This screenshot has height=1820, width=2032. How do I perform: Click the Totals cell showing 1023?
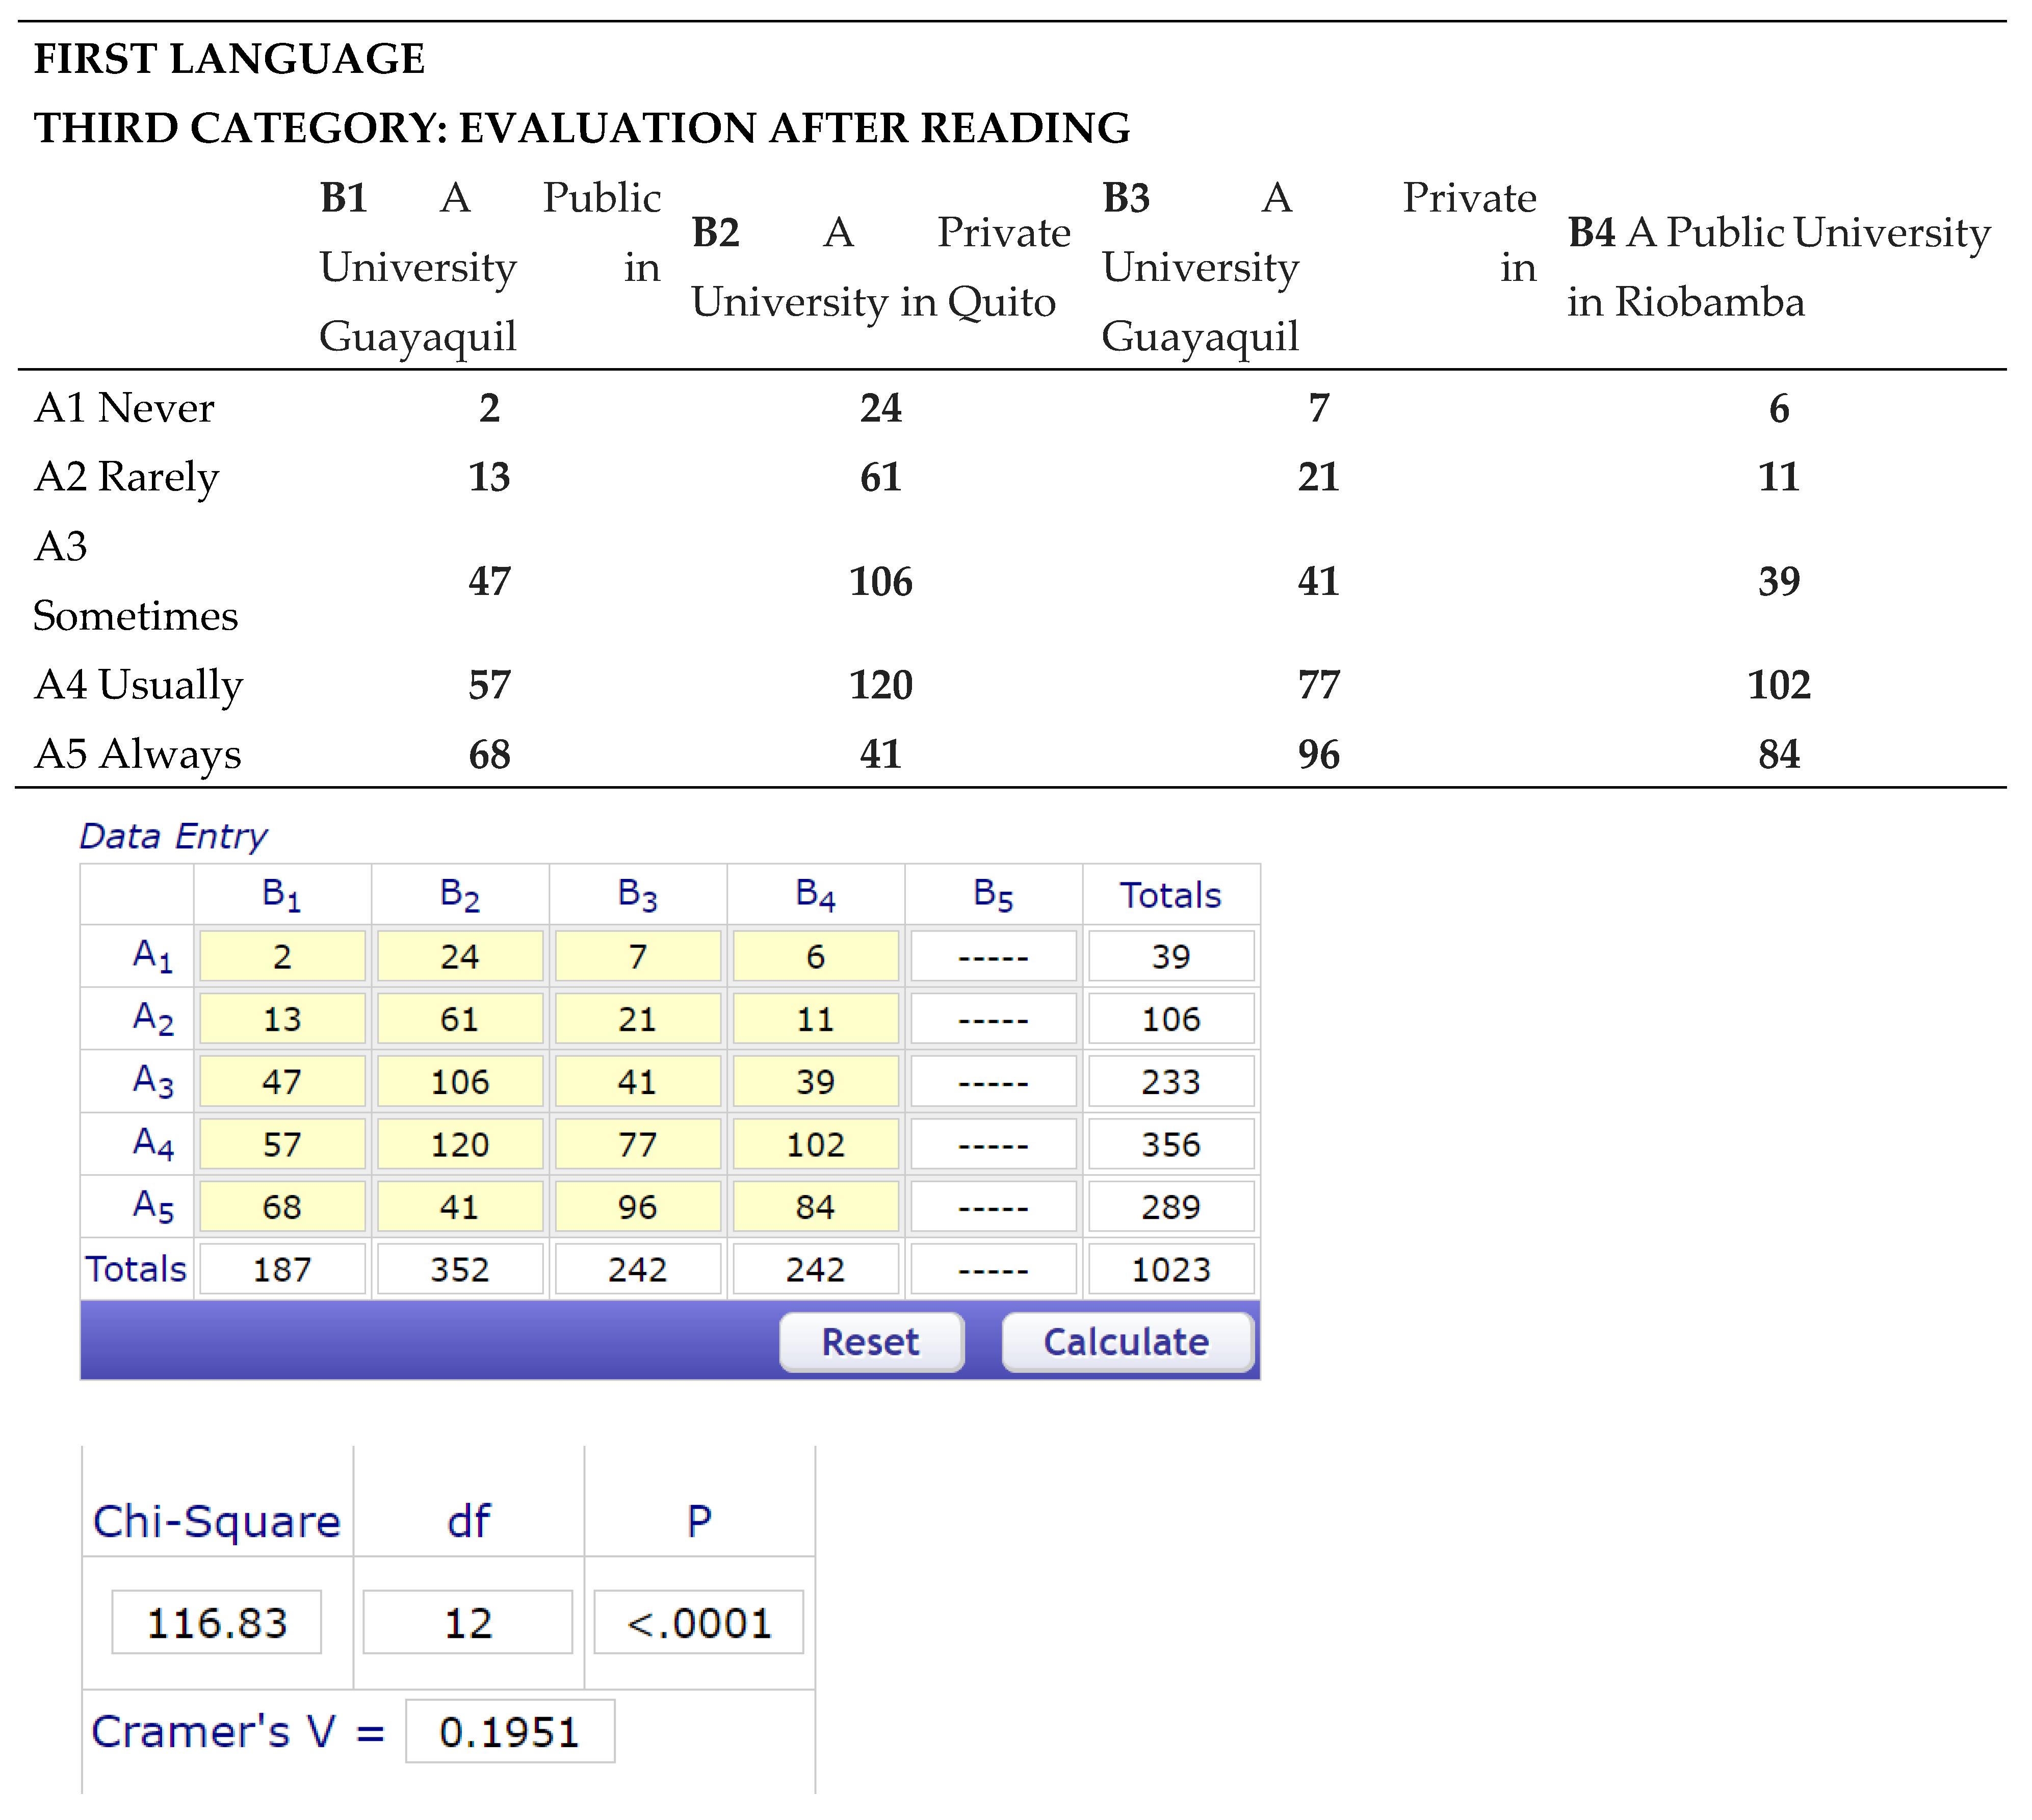point(1170,1268)
